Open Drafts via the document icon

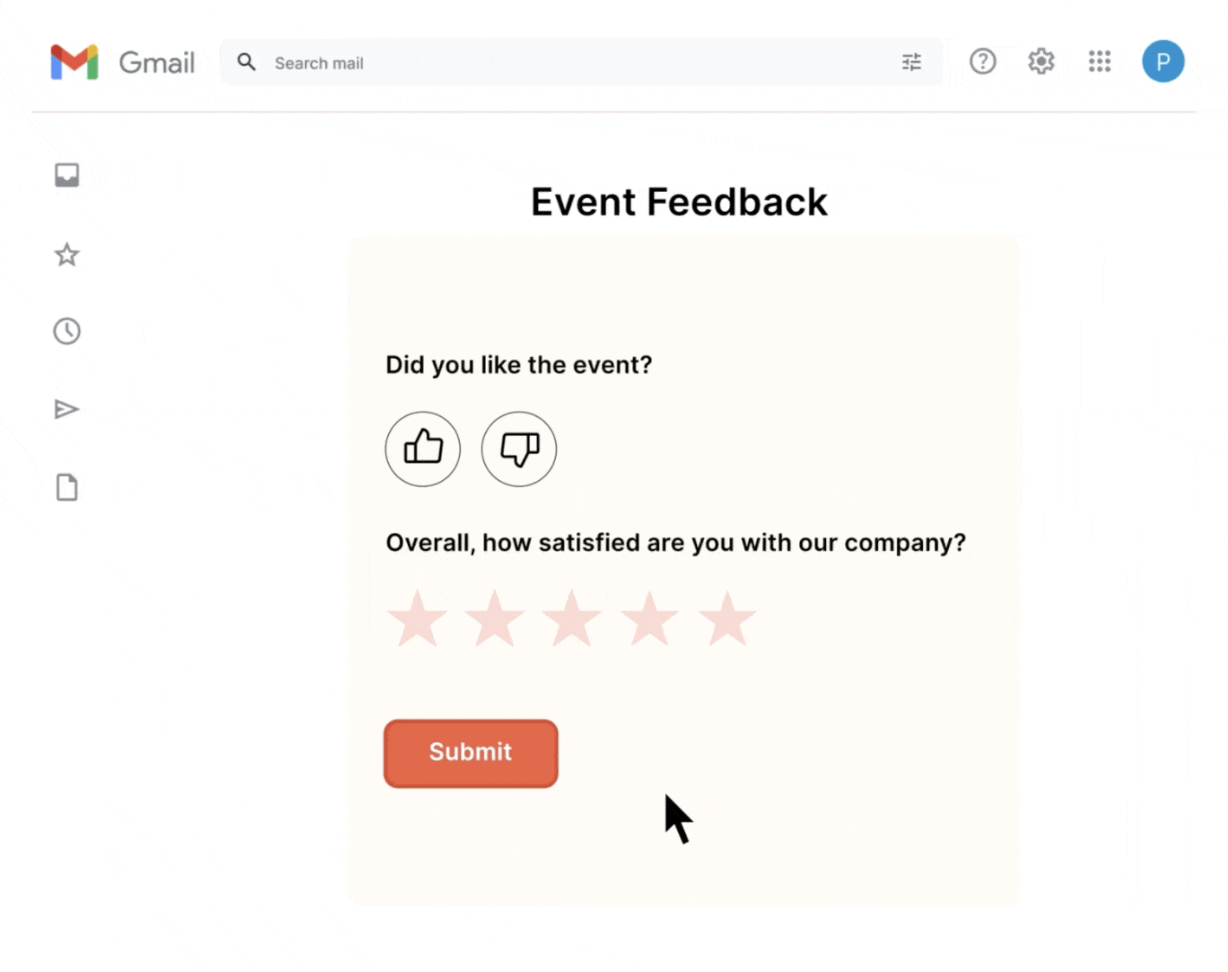click(x=66, y=487)
